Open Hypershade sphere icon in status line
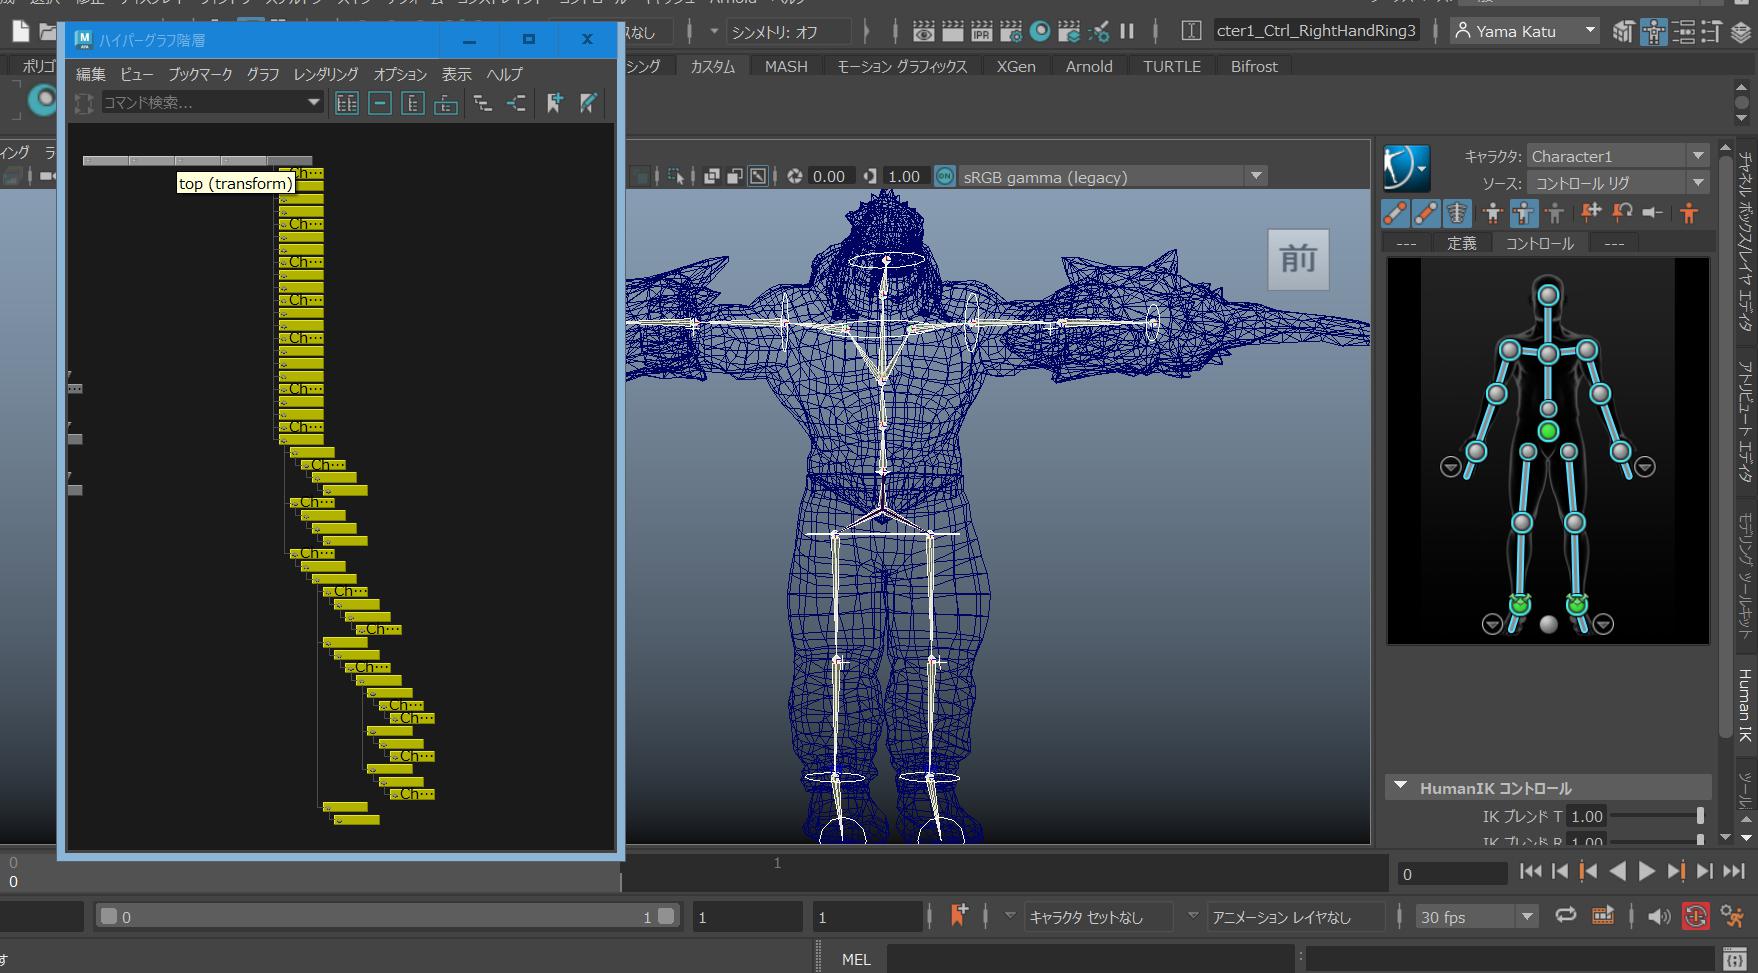The width and height of the screenshot is (1758, 973). 1040,32
